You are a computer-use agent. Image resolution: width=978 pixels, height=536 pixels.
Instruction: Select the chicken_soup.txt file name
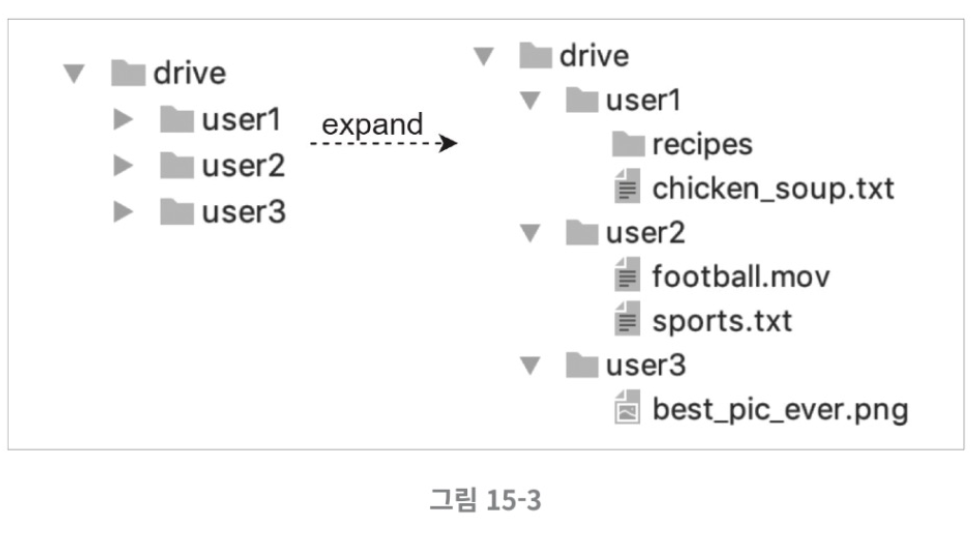coord(773,188)
